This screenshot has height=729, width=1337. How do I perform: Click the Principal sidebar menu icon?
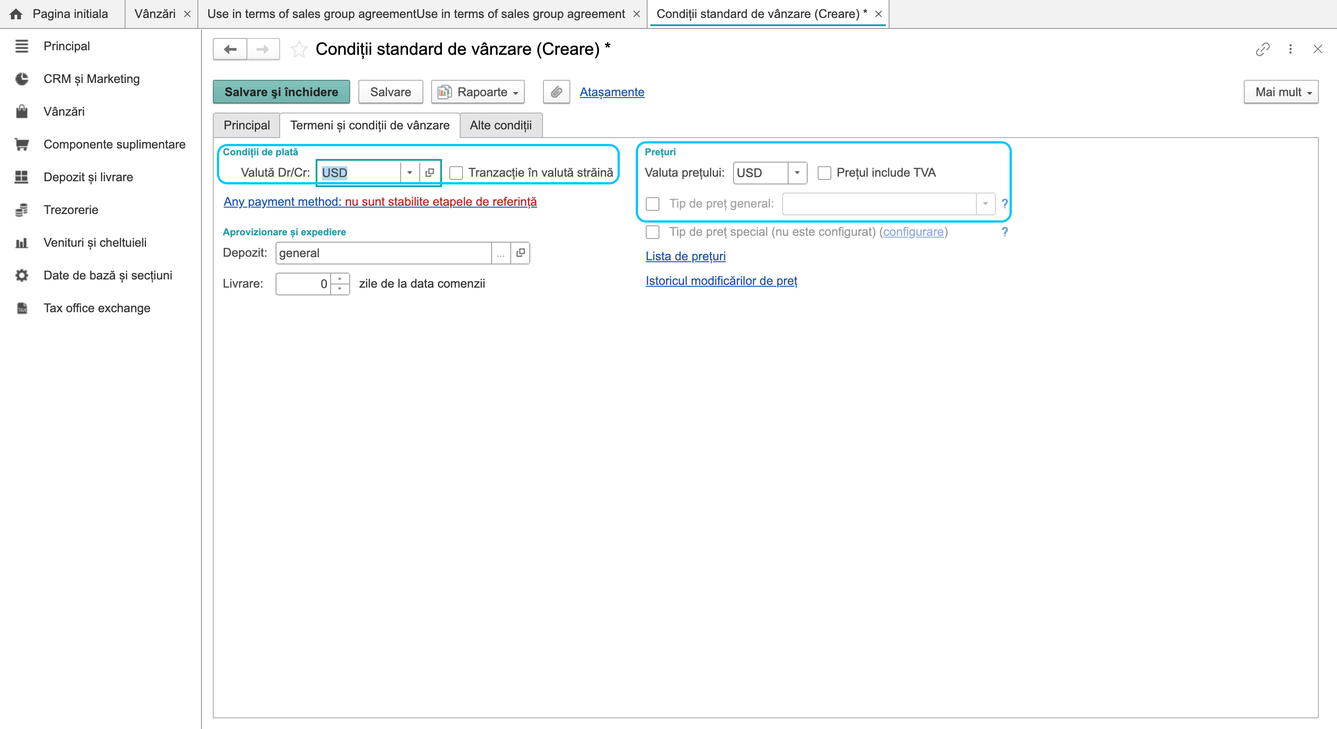point(22,46)
